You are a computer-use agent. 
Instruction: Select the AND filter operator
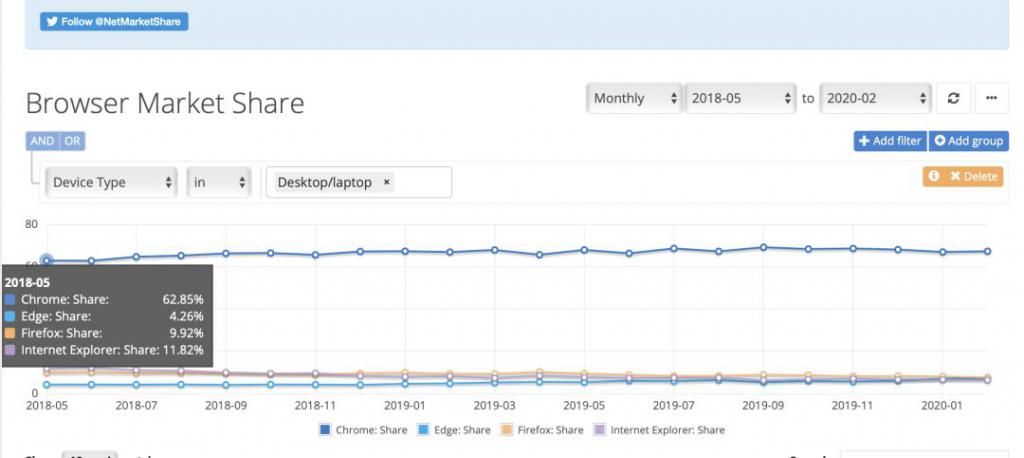(42, 141)
